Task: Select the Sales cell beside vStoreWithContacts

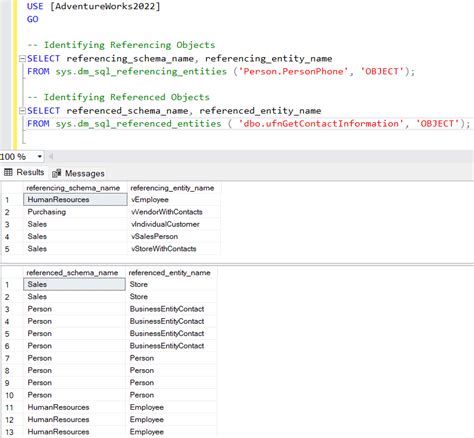Action: tap(75, 249)
